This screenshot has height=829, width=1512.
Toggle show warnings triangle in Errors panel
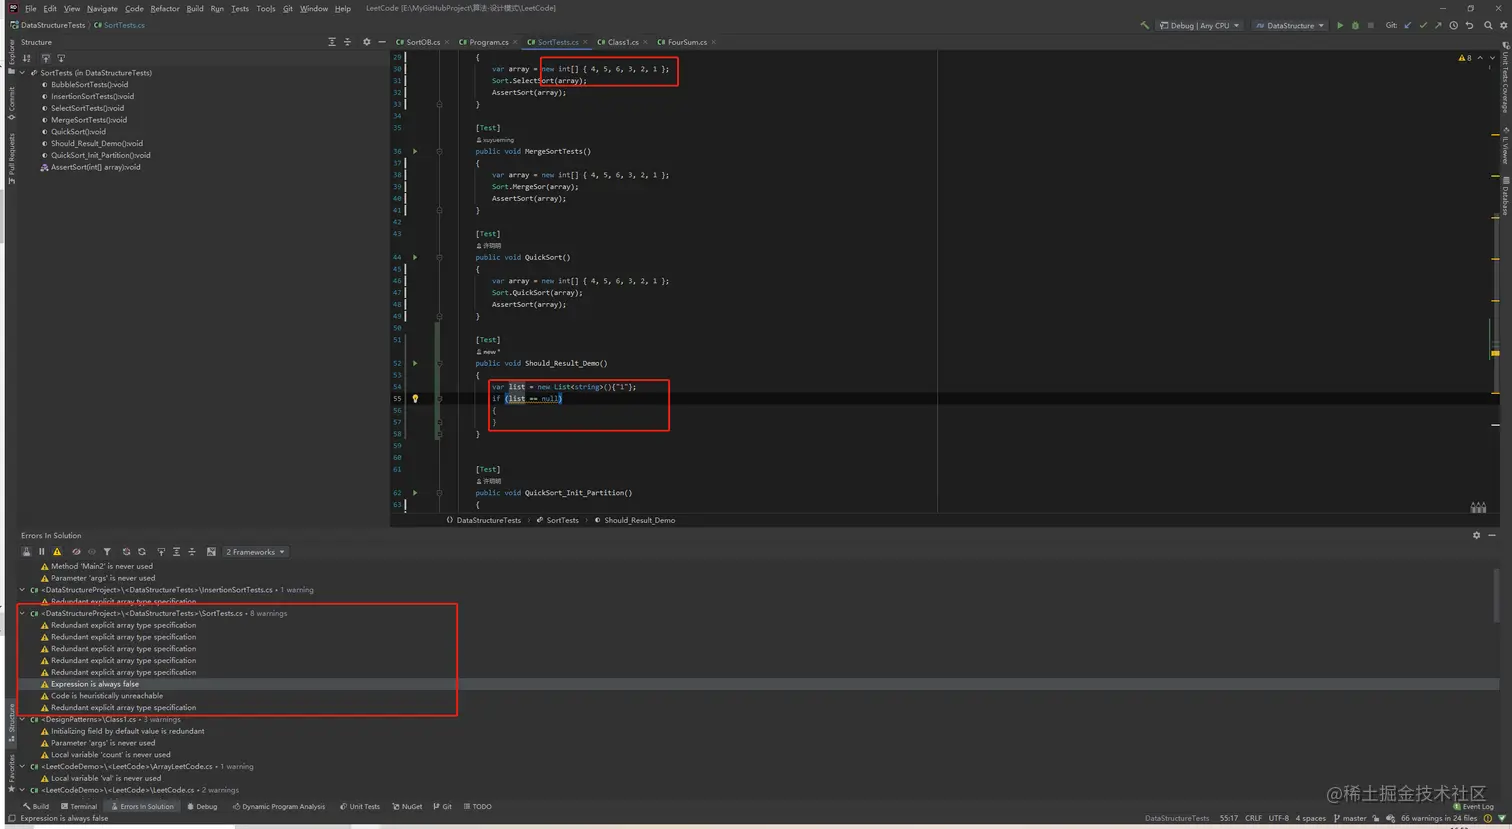(x=57, y=552)
